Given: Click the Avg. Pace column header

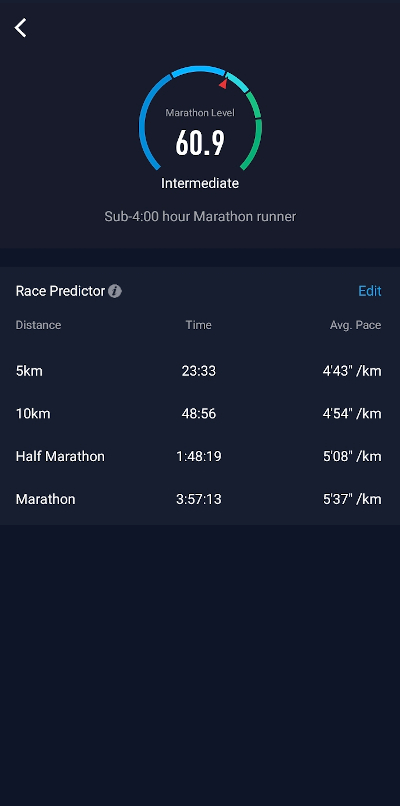Looking at the screenshot, I should click(x=355, y=325).
